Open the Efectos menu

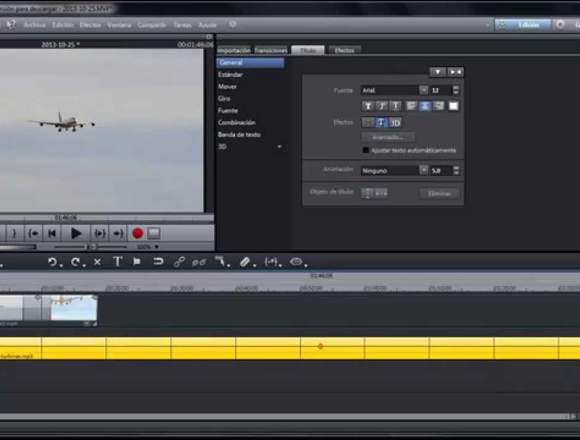pos(90,25)
